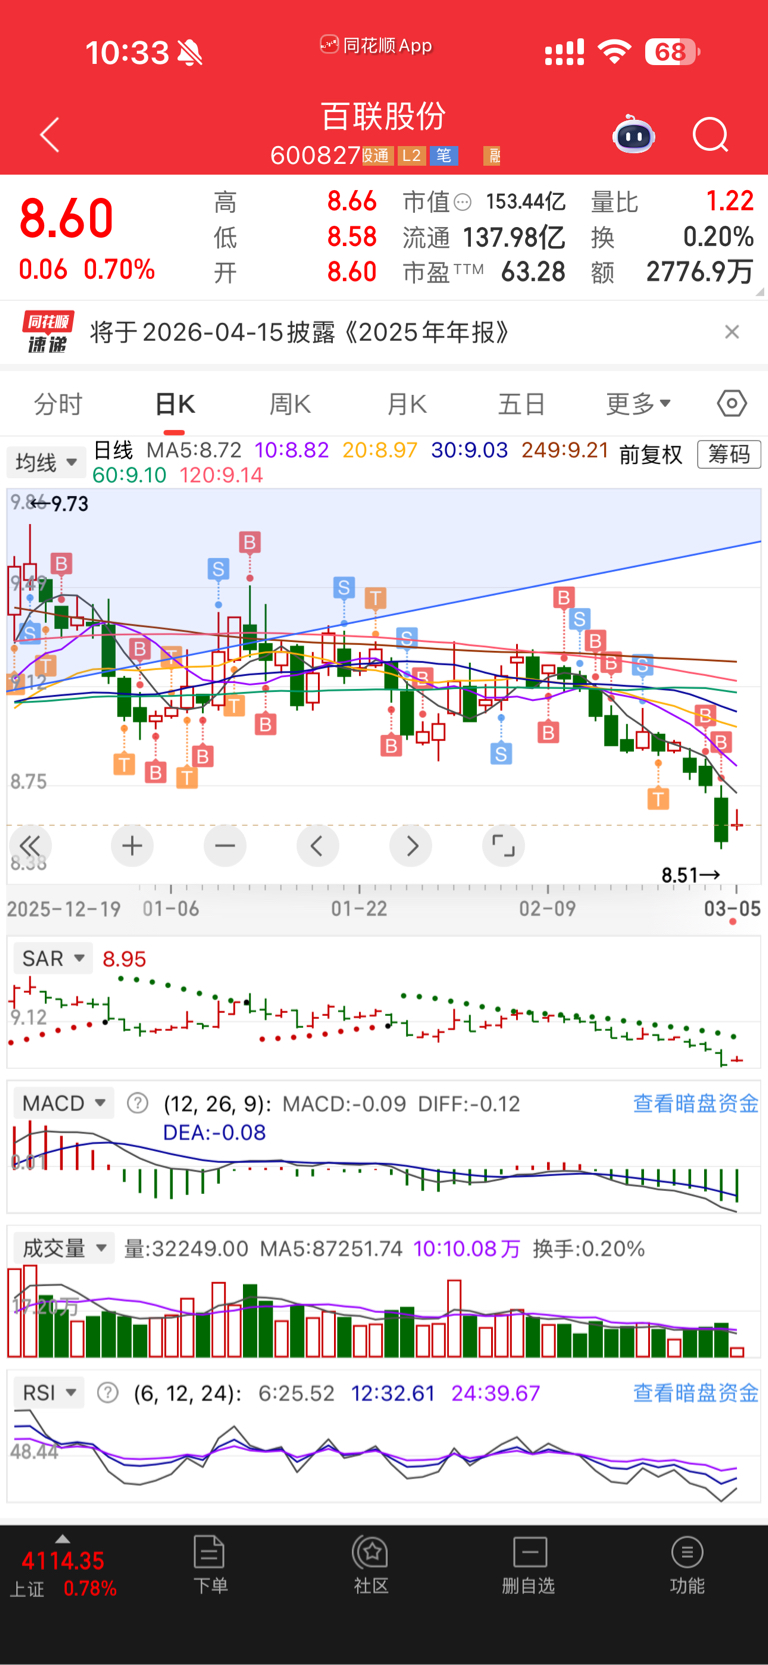Tap the L2 level badge

[412, 155]
